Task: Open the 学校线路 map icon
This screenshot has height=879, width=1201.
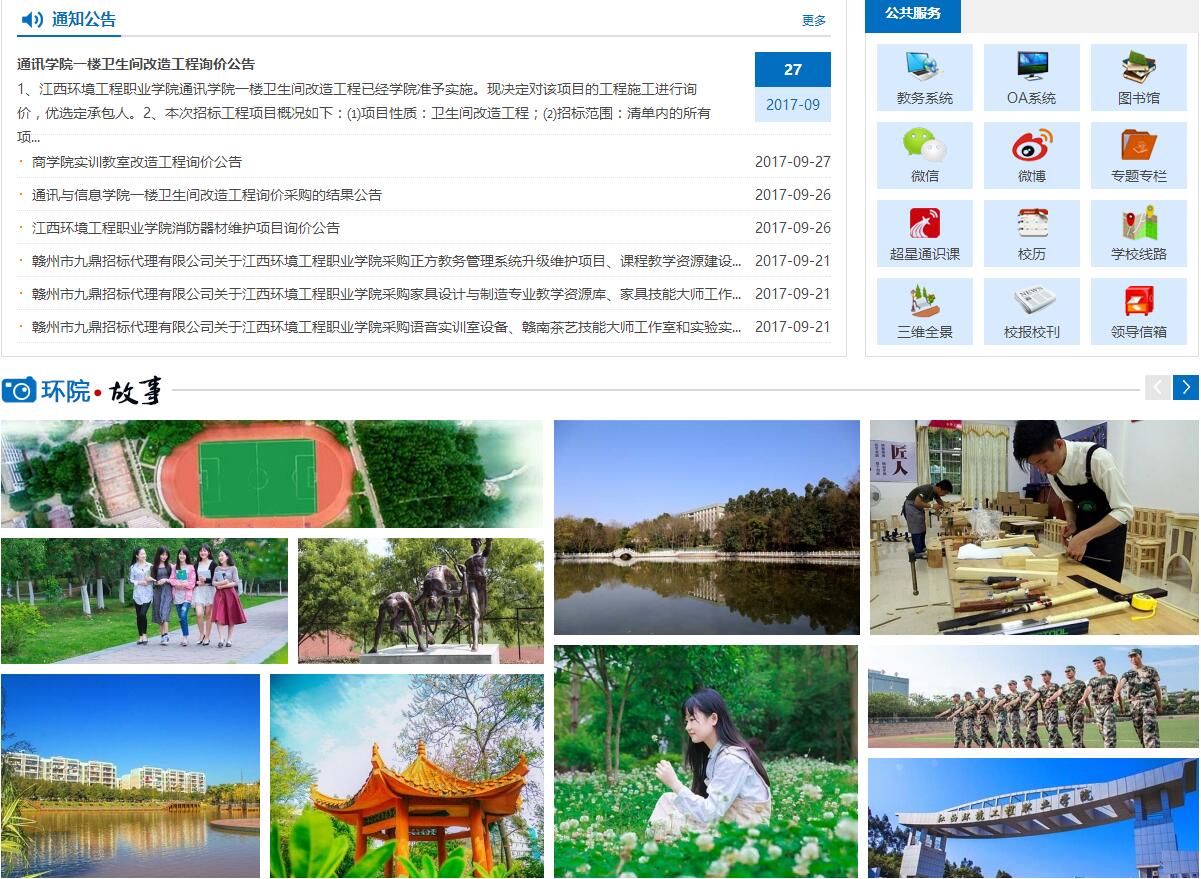Action: pos(1138,224)
